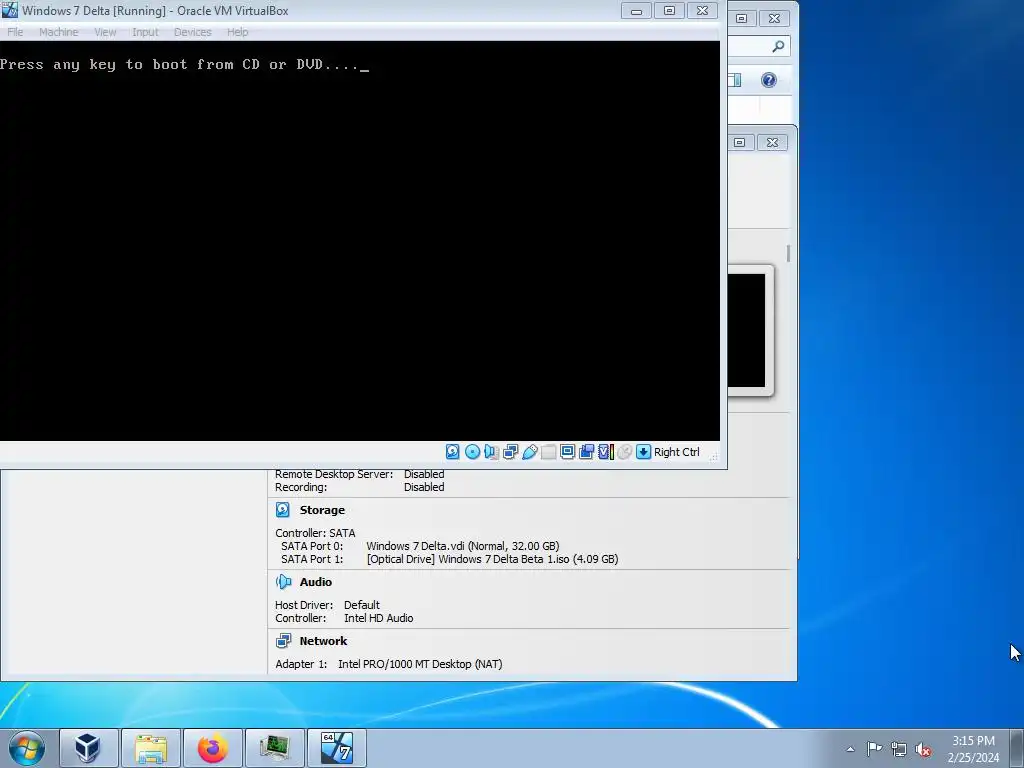Open help via the blue question mark icon
This screenshot has width=1024, height=768.
pos(769,80)
